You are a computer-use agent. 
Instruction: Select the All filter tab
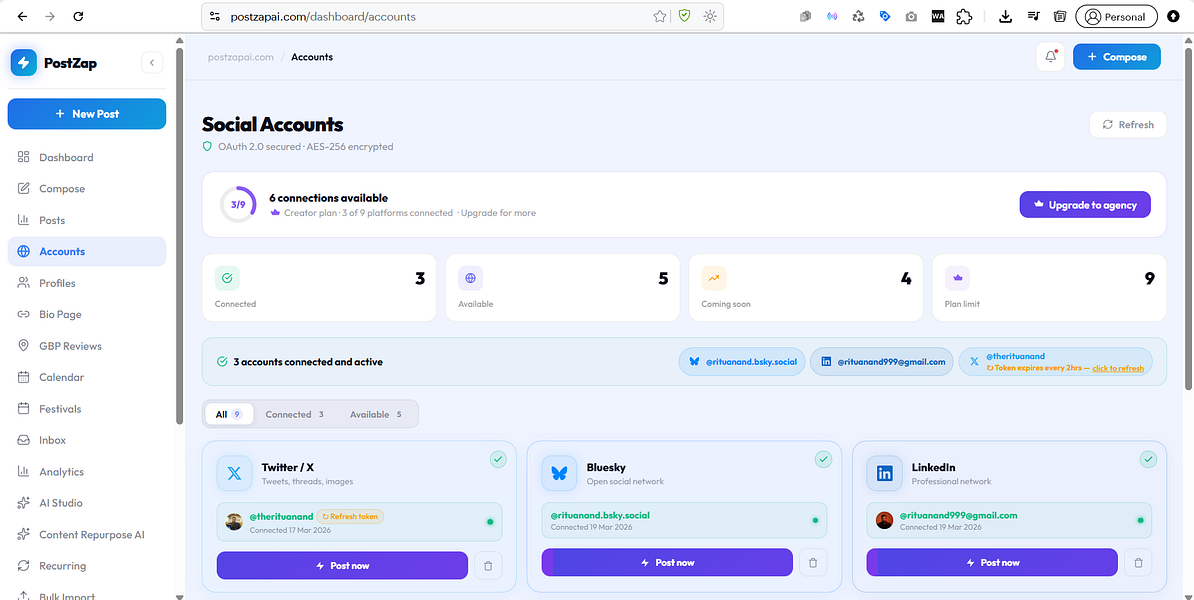[229, 414]
